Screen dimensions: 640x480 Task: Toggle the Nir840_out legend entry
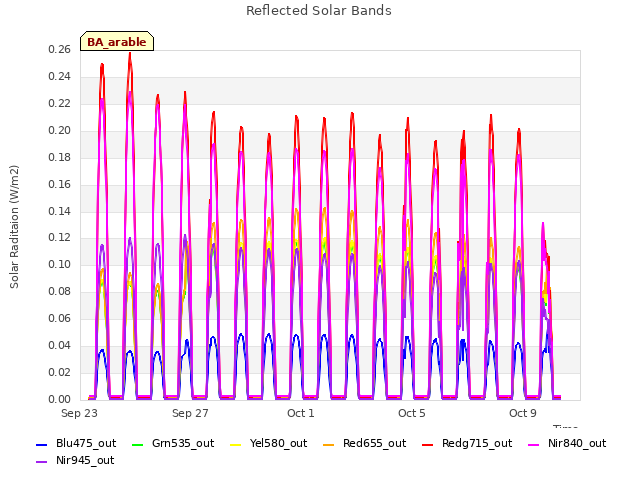[x=567, y=444]
